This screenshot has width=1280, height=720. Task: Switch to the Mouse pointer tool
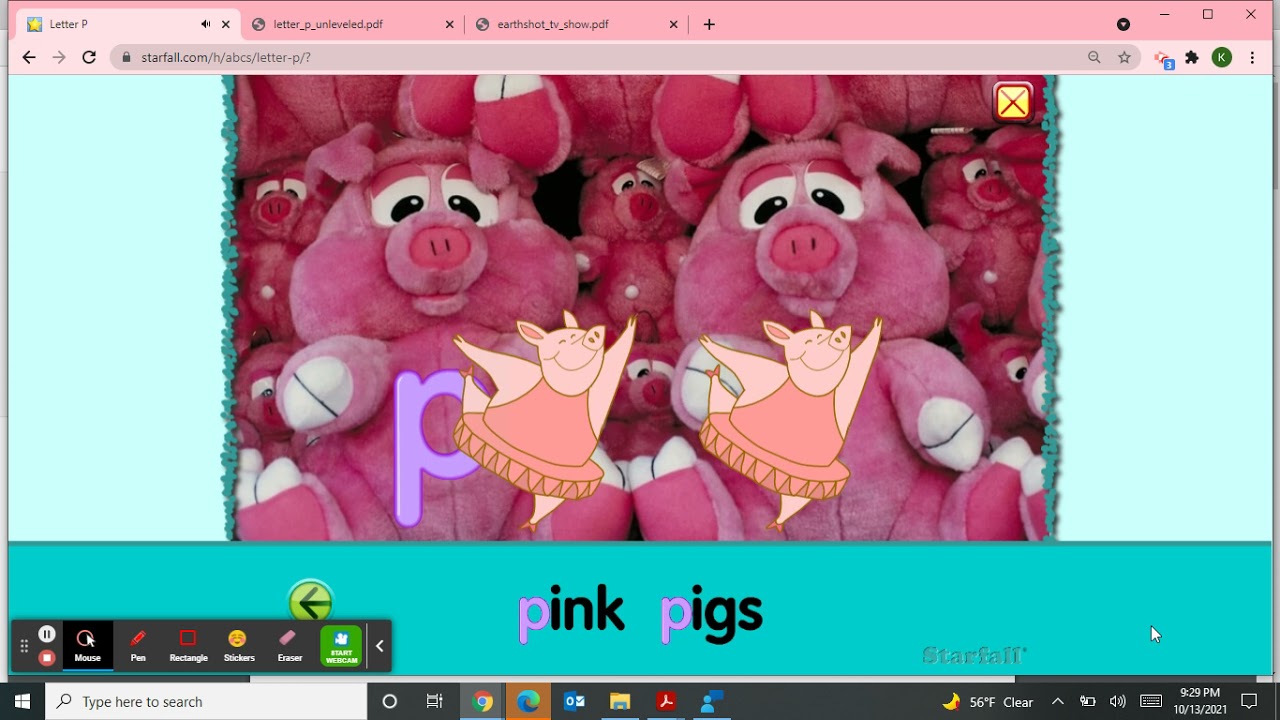(x=87, y=646)
